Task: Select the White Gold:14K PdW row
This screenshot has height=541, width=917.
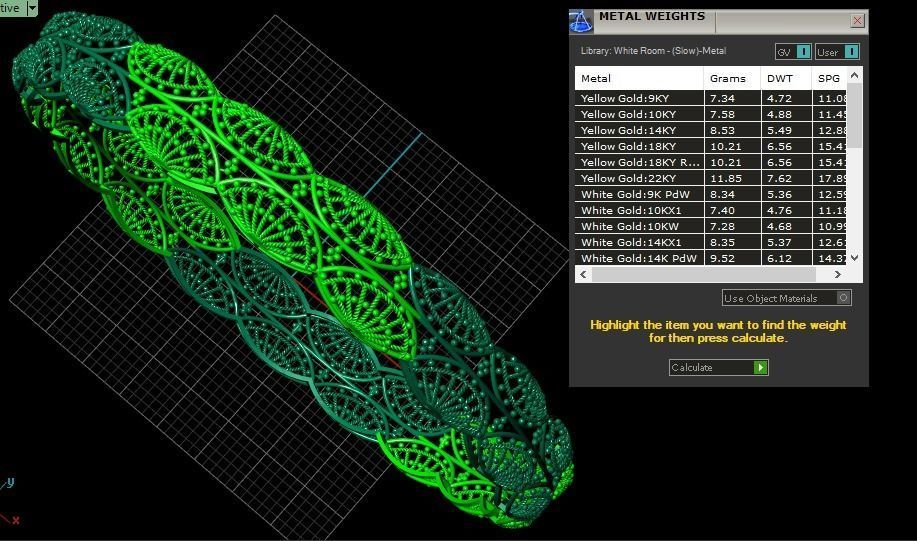Action: pyautogui.click(x=711, y=258)
